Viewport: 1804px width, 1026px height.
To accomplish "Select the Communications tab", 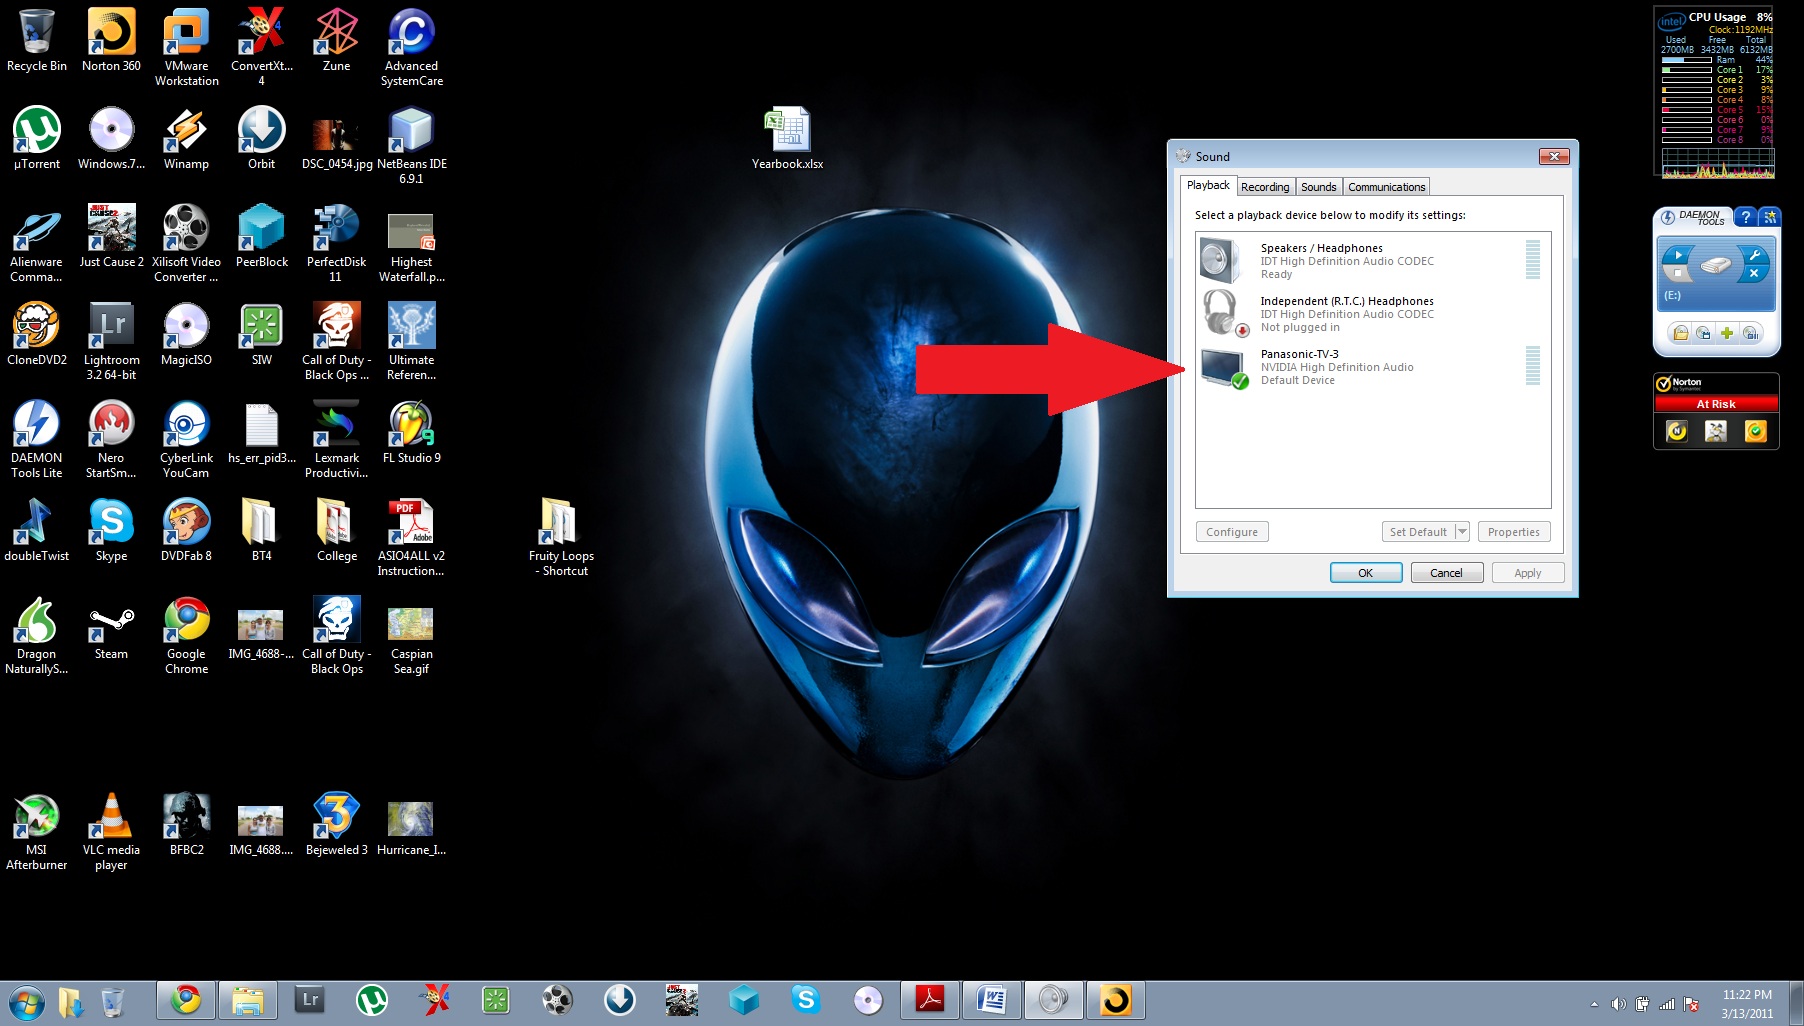I will click(x=1386, y=187).
